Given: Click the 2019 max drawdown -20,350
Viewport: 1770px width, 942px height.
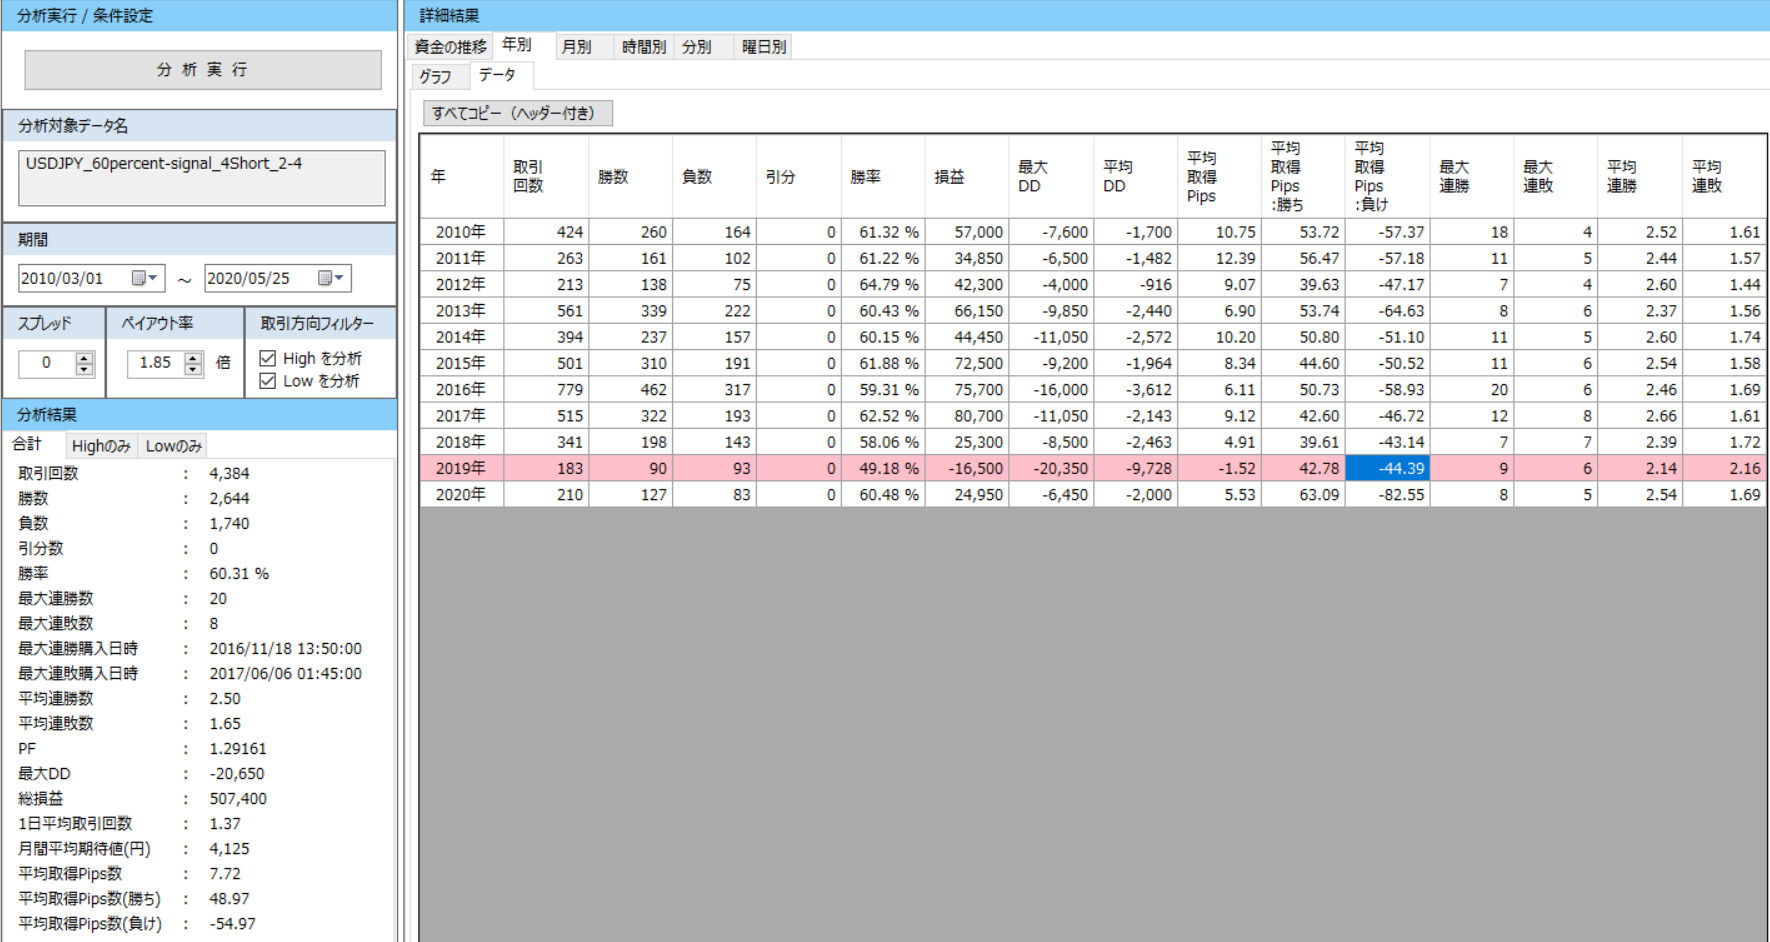Looking at the screenshot, I should click(1051, 468).
